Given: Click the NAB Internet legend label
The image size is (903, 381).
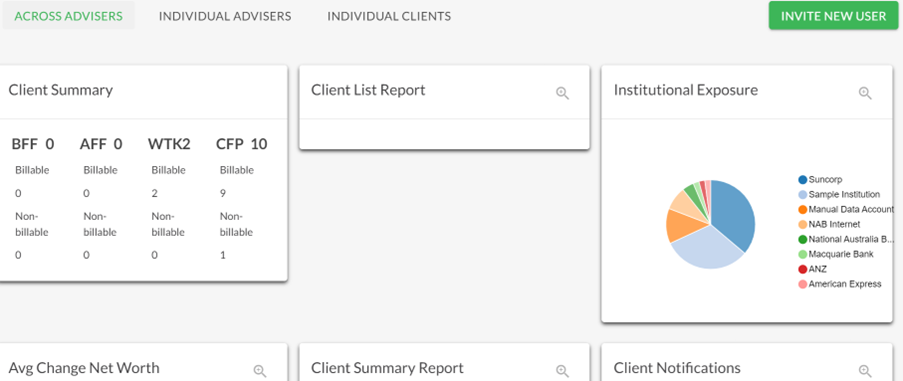Looking at the screenshot, I should (x=834, y=224).
